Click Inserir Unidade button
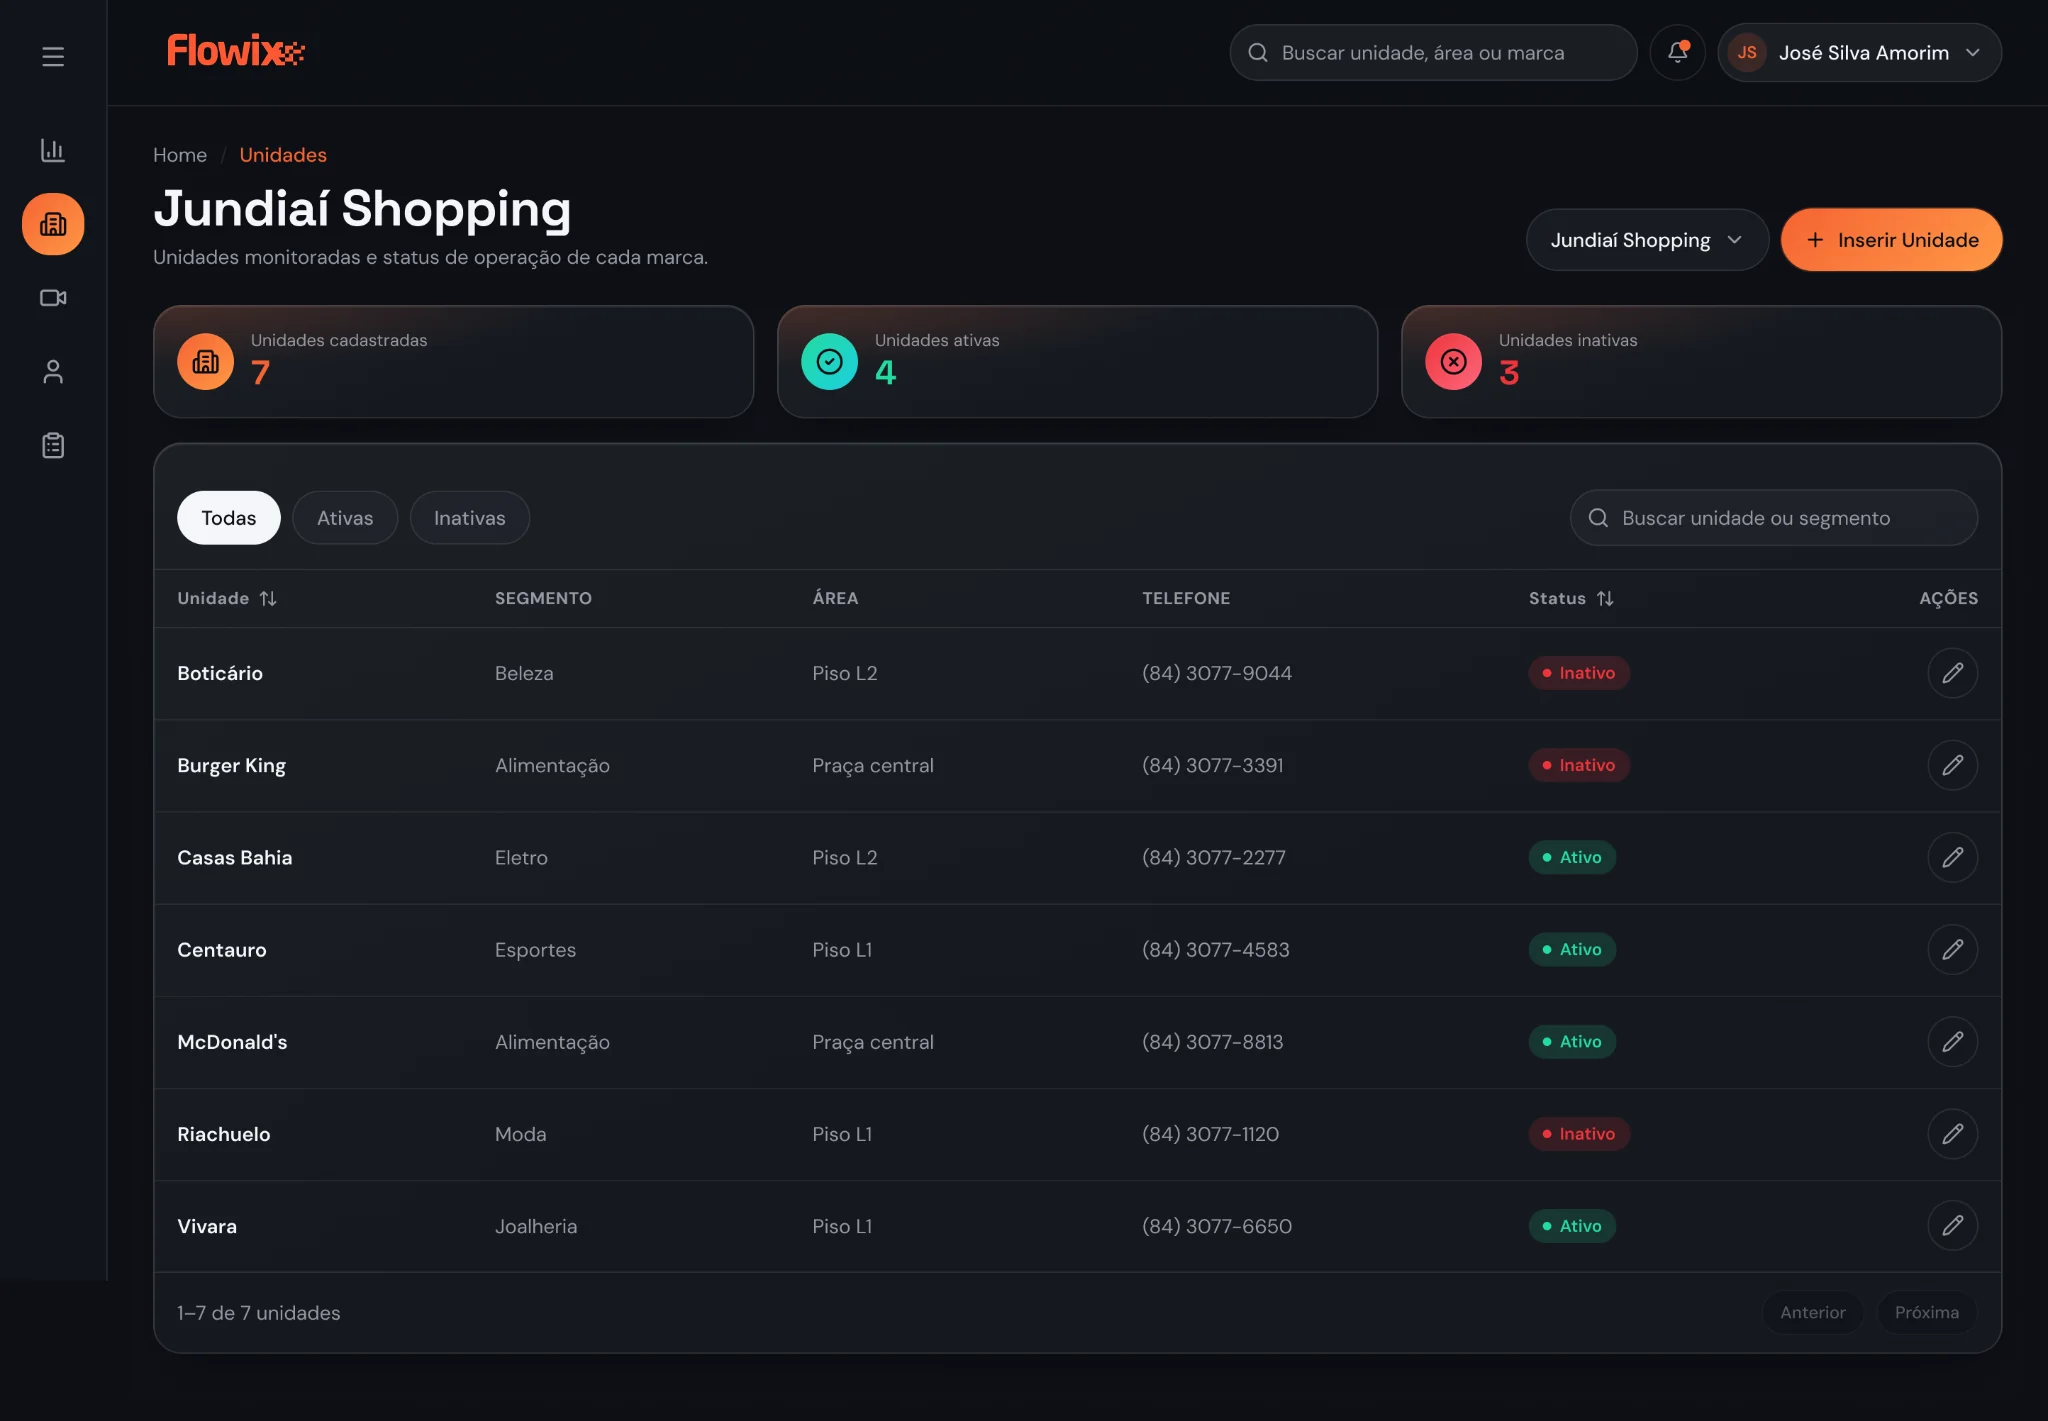 [1892, 240]
